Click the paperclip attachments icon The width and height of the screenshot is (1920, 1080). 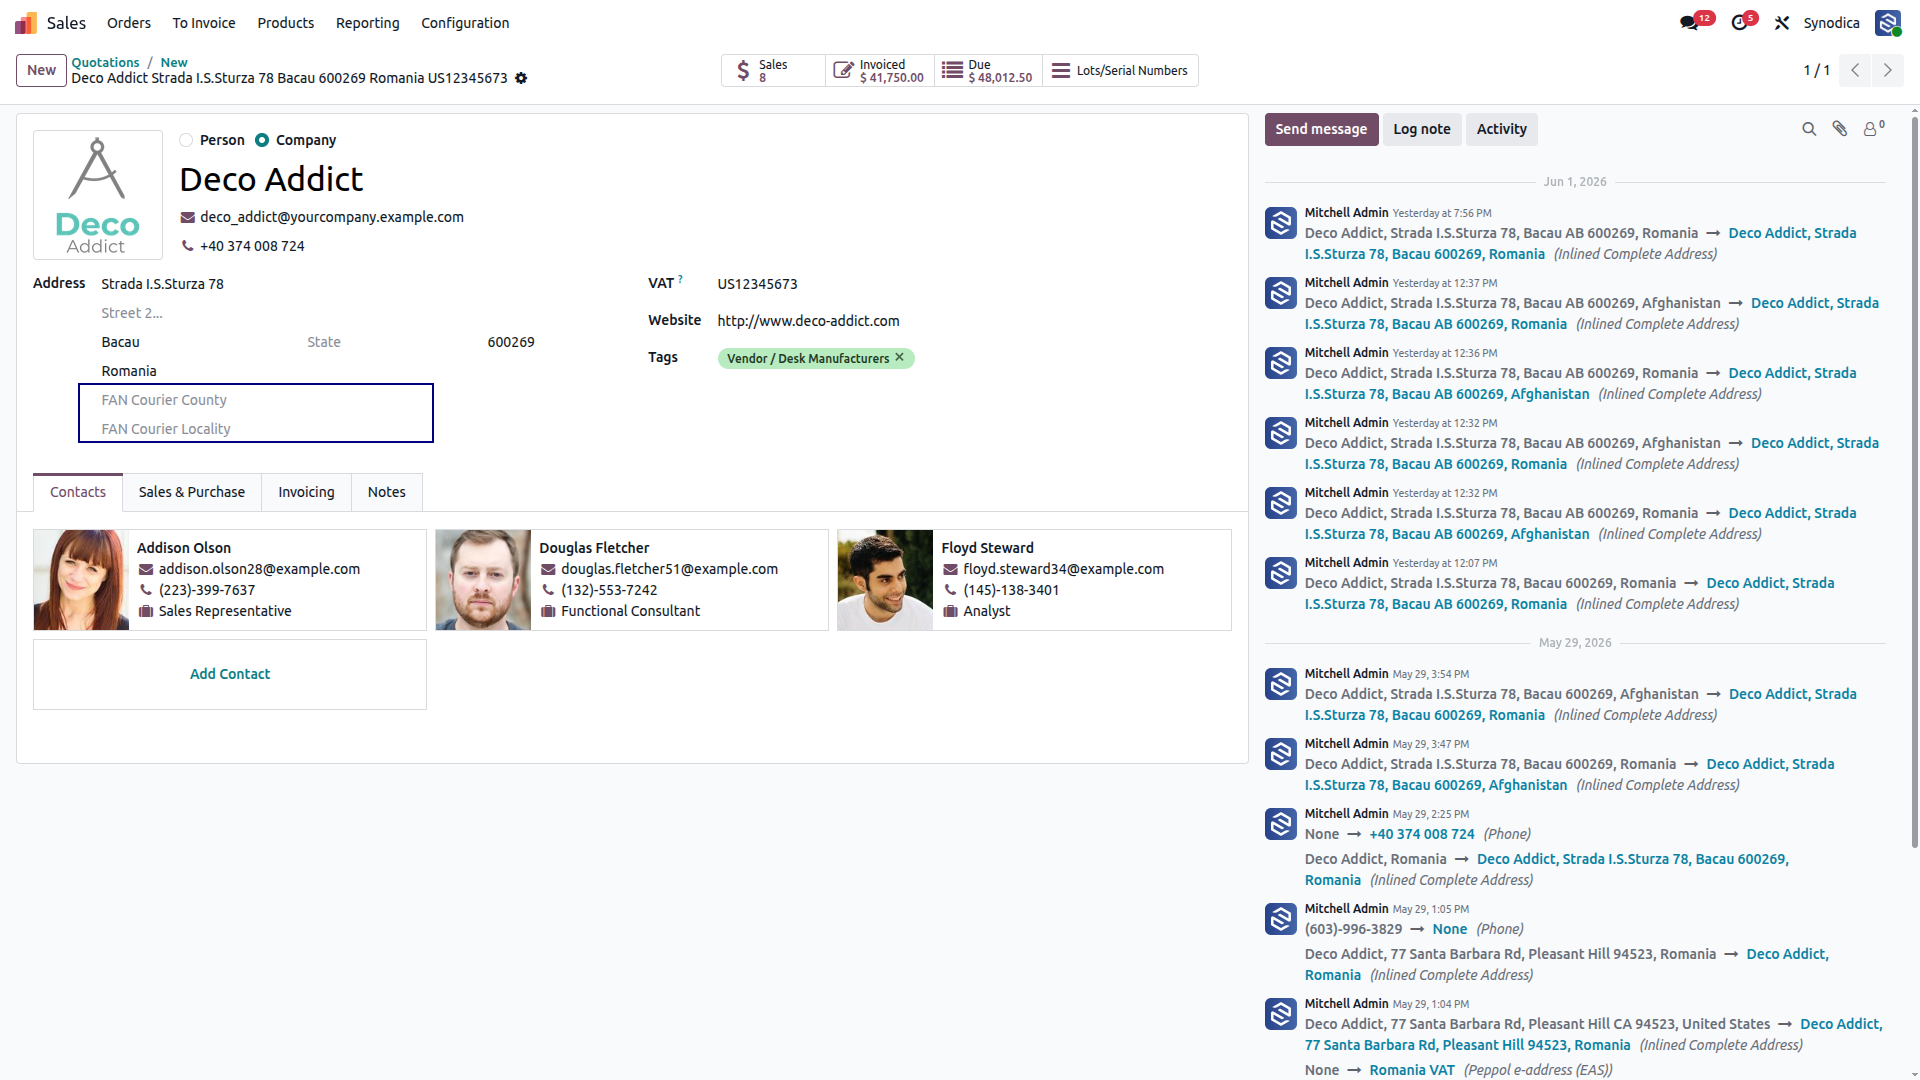[x=1840, y=129]
